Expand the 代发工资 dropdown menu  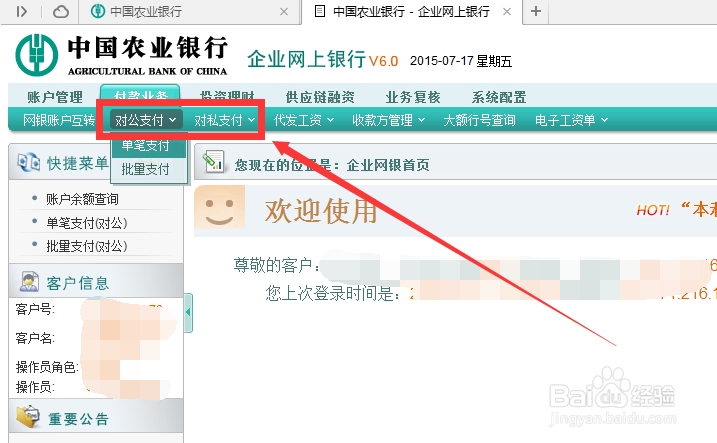(x=304, y=120)
